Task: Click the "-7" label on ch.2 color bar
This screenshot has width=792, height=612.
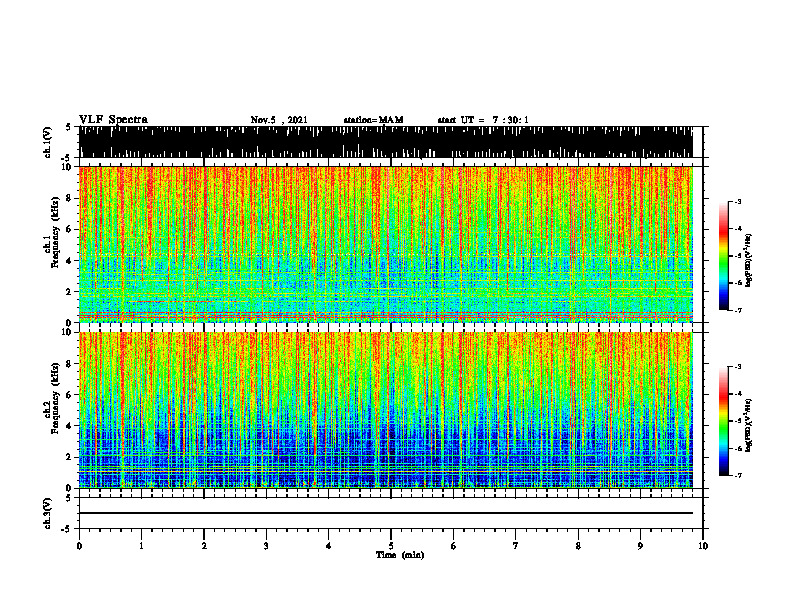Action: point(738,475)
